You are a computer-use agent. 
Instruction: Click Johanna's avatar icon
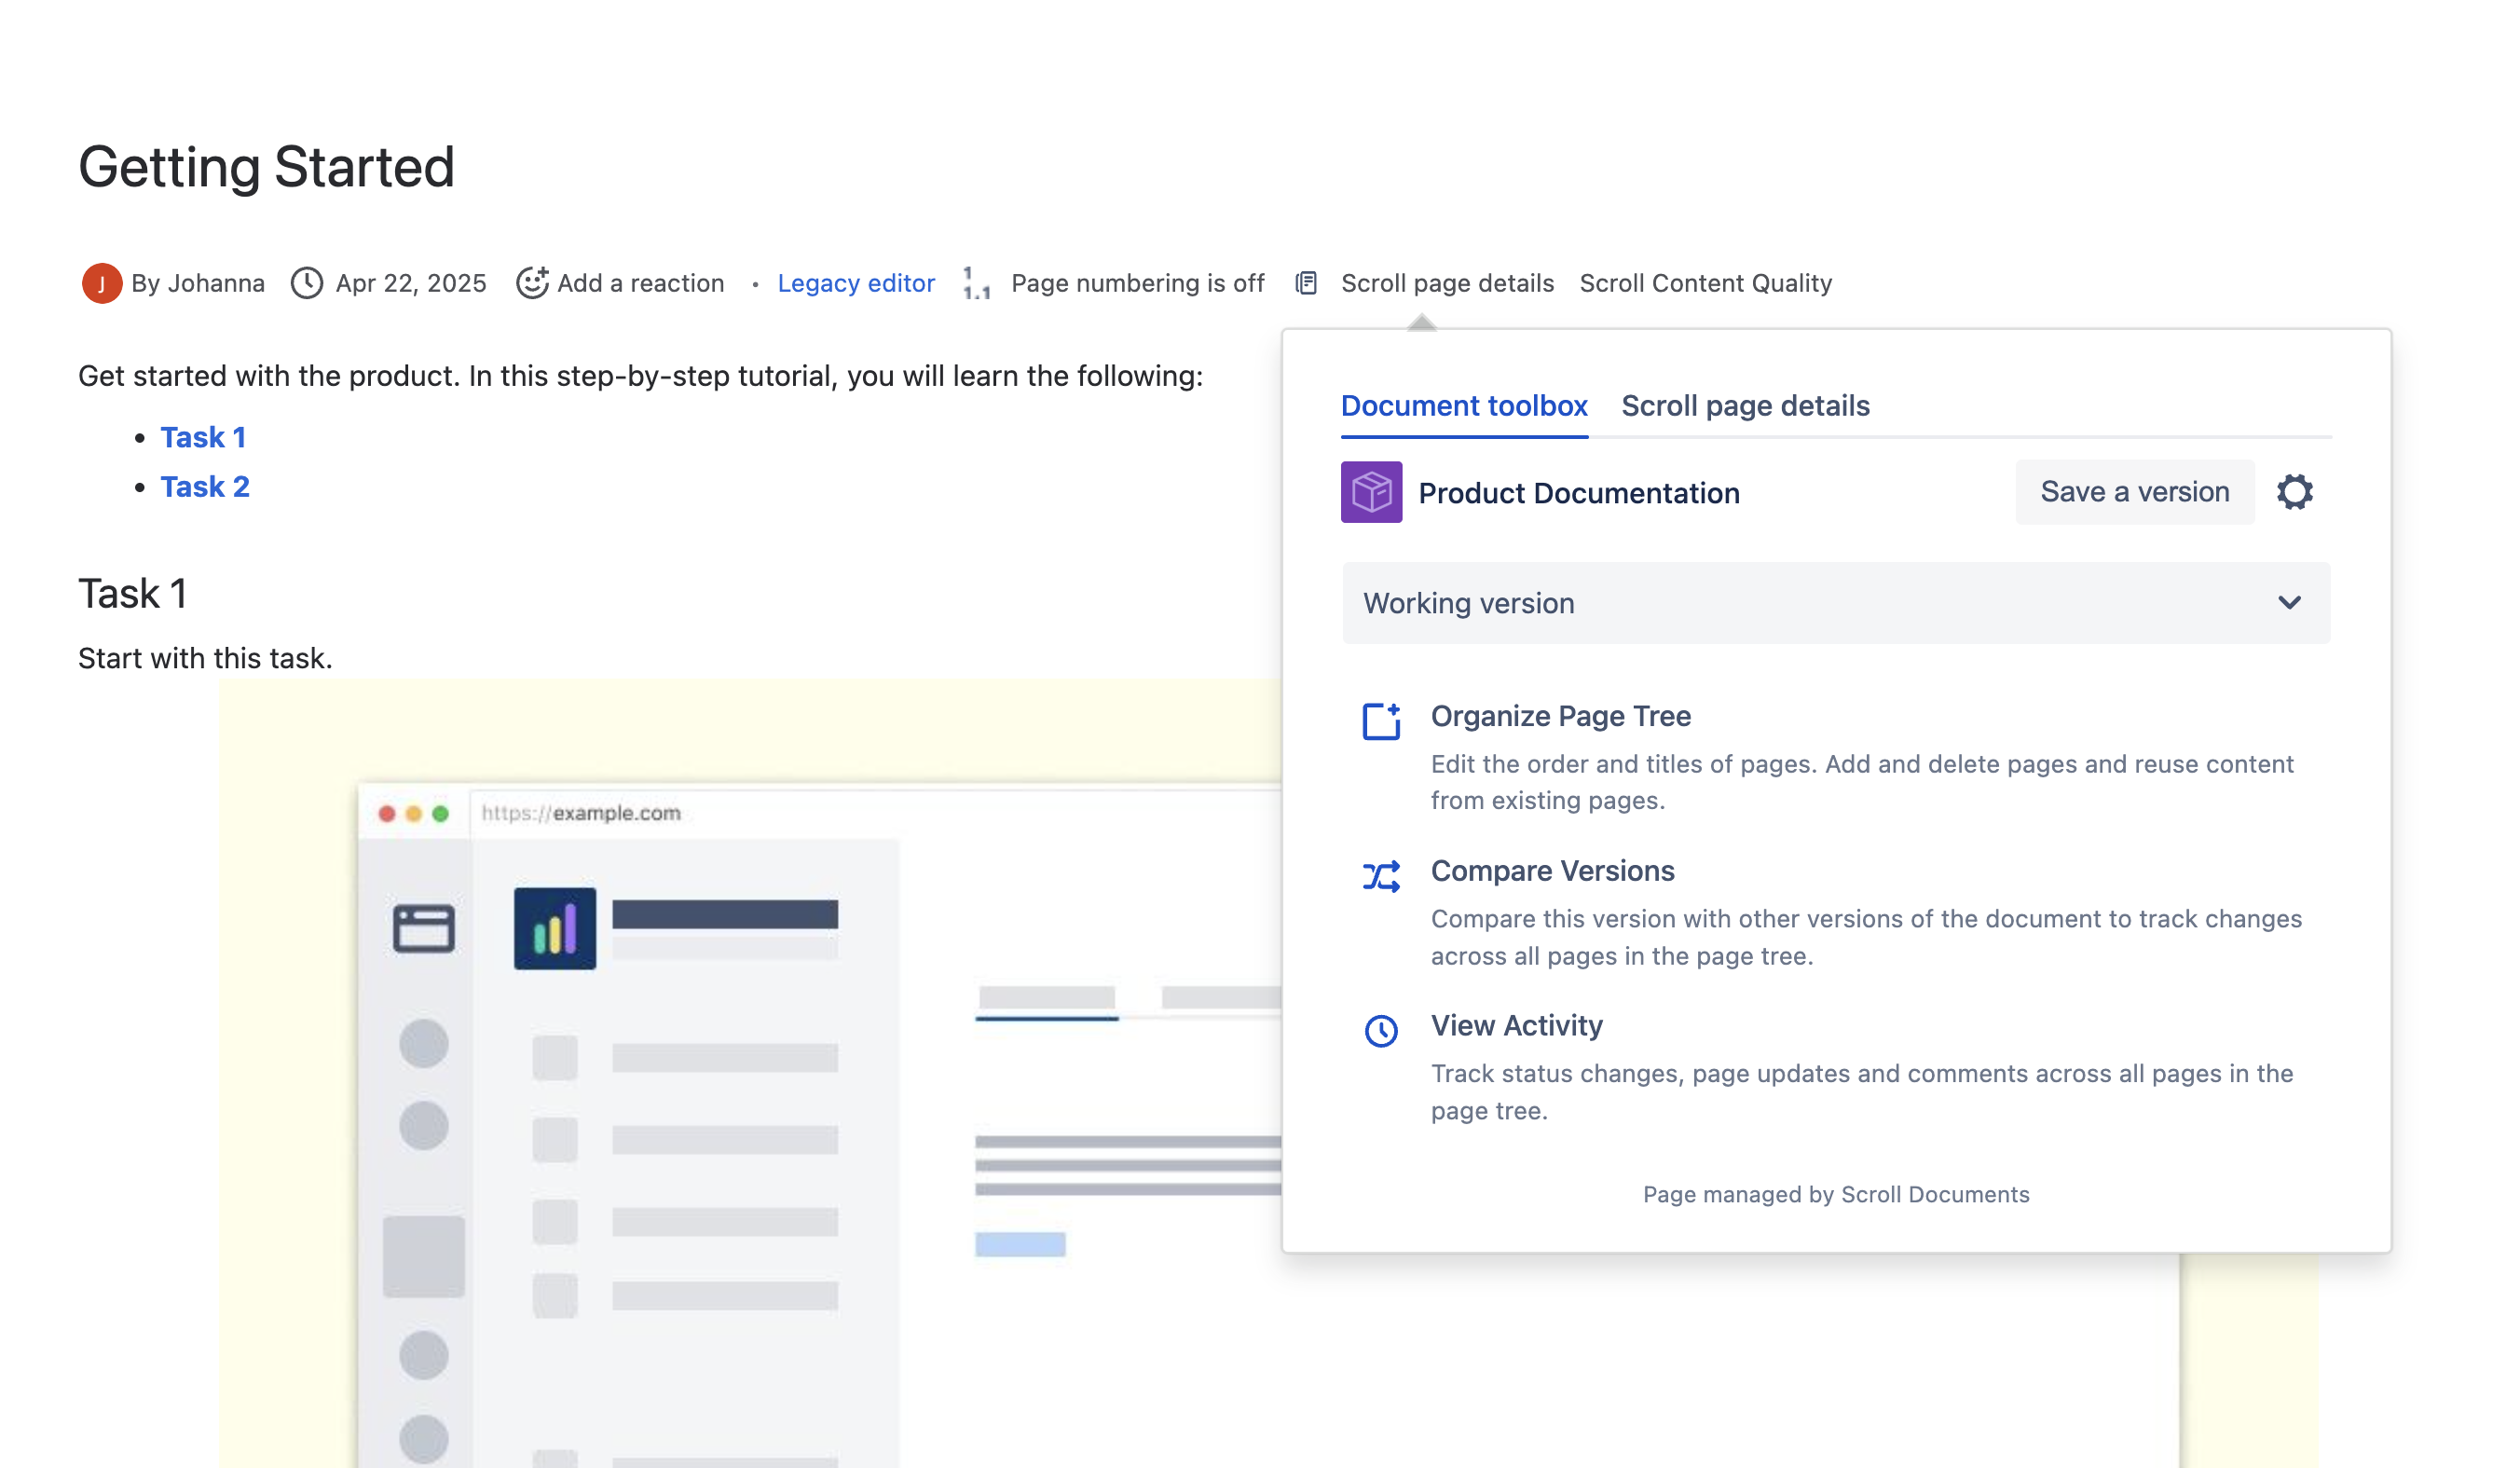(x=103, y=283)
